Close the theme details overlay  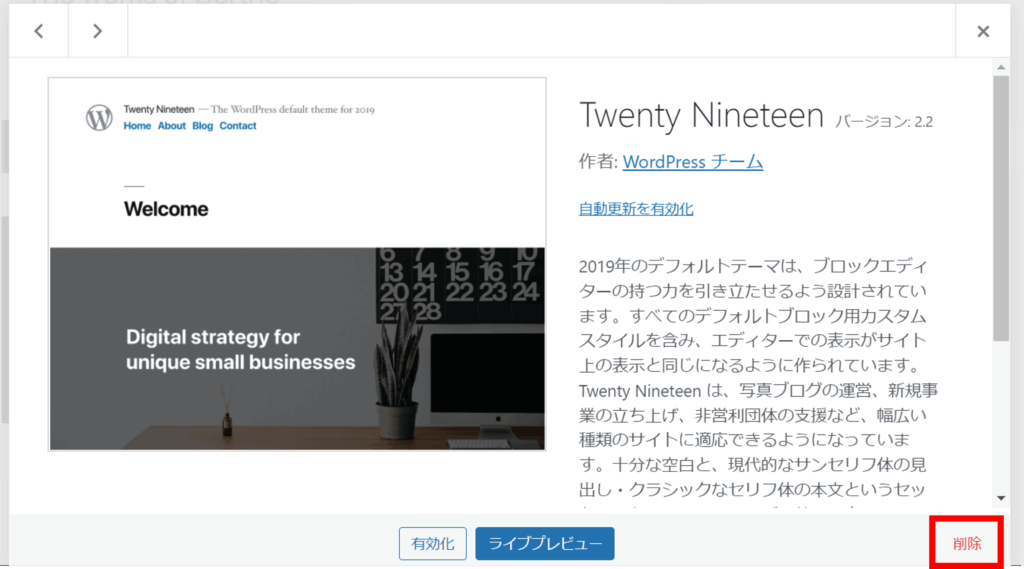click(x=983, y=31)
